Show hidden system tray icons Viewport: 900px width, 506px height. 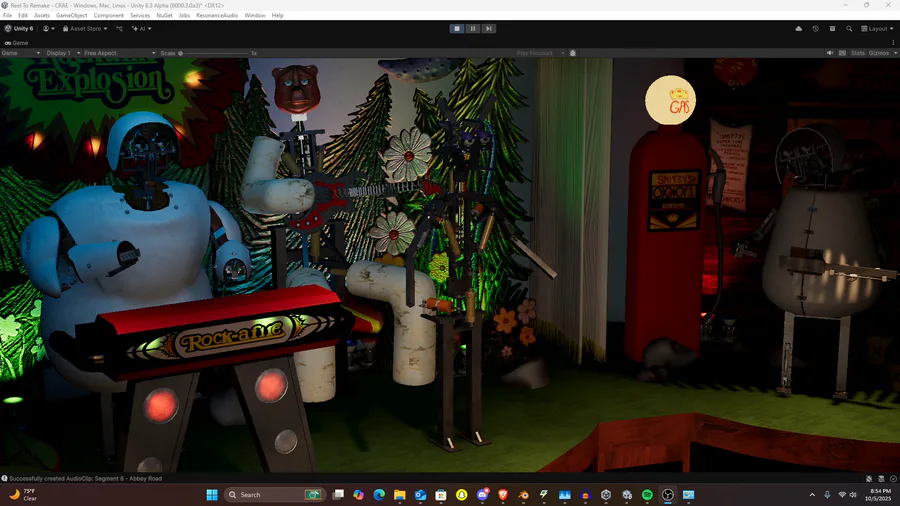pyautogui.click(x=812, y=495)
